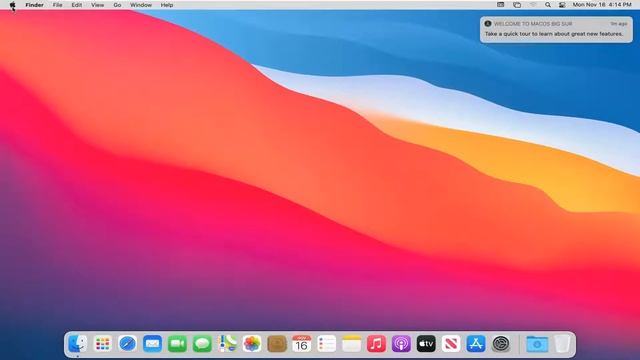Open Launchpad from the Dock
Viewport: 640px width, 360px height.
102,344
